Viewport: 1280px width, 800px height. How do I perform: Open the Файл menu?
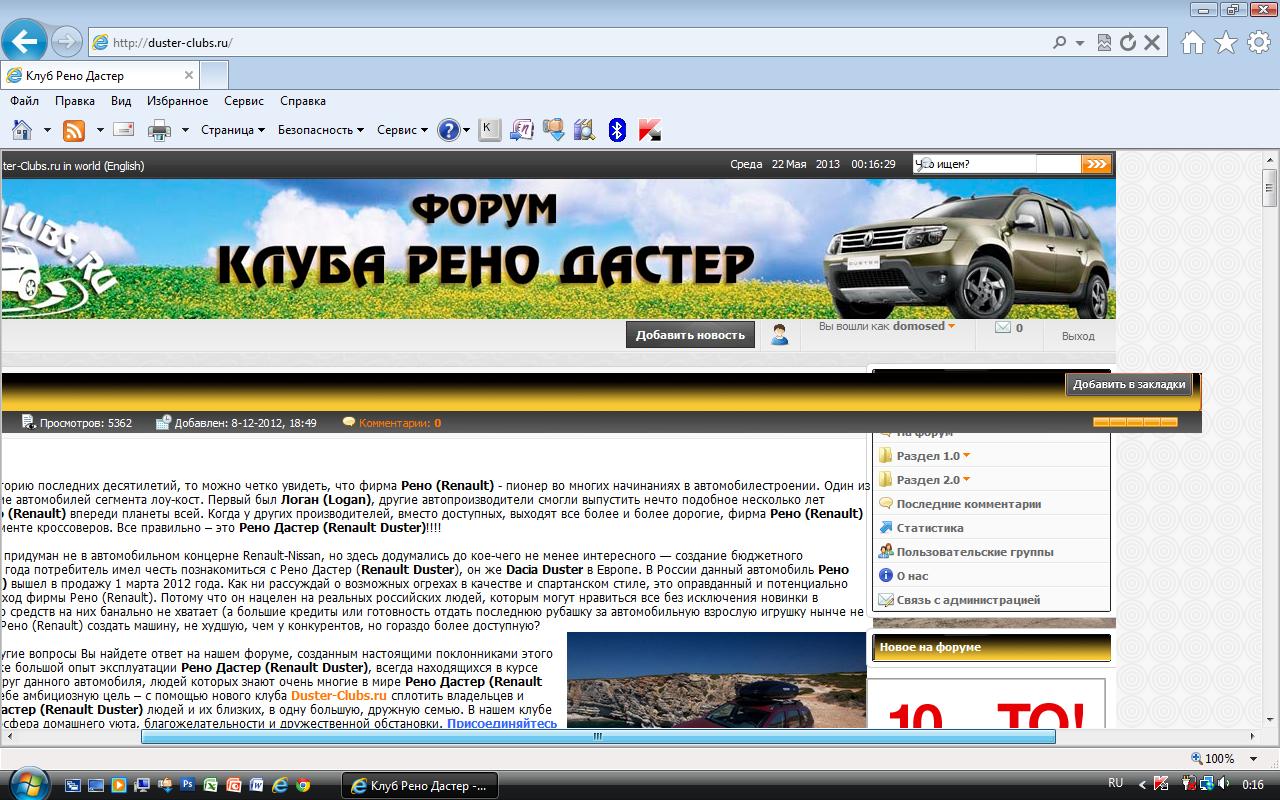click(x=24, y=101)
